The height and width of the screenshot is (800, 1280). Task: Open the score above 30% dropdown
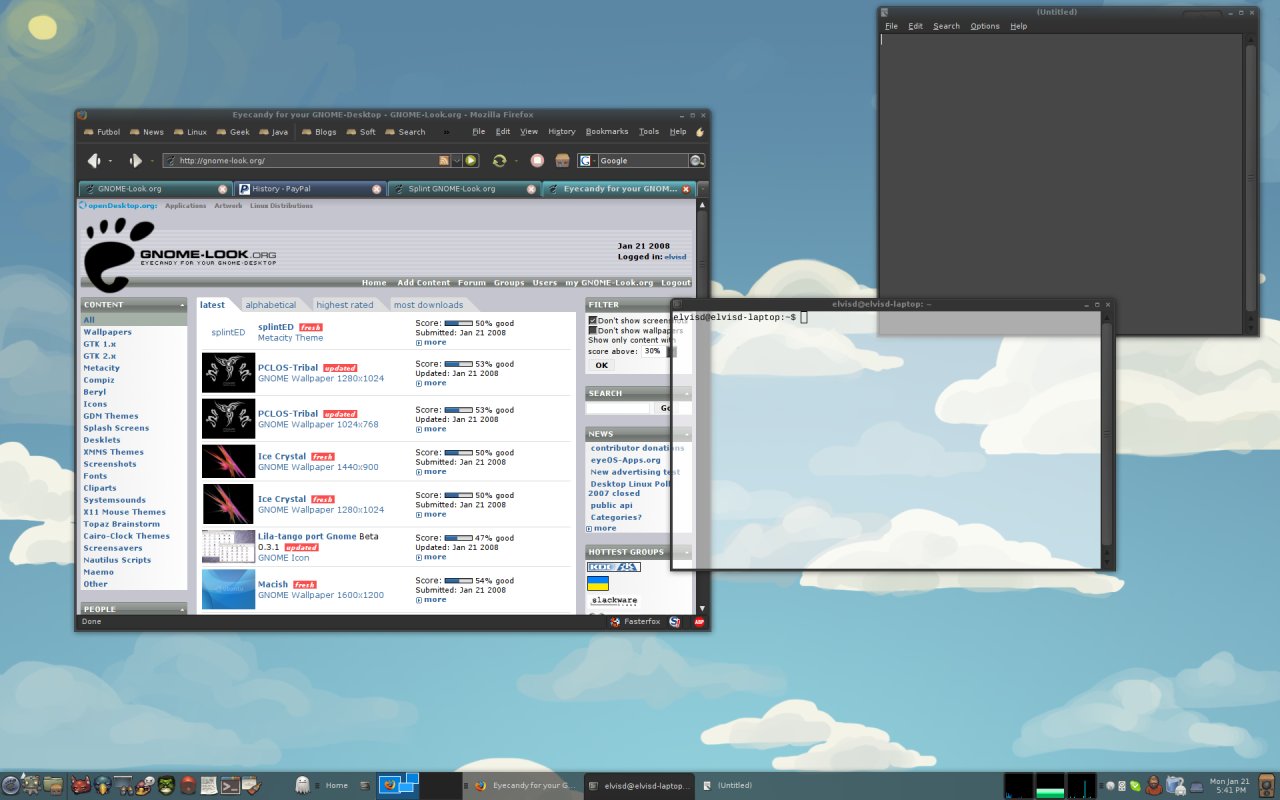click(660, 351)
